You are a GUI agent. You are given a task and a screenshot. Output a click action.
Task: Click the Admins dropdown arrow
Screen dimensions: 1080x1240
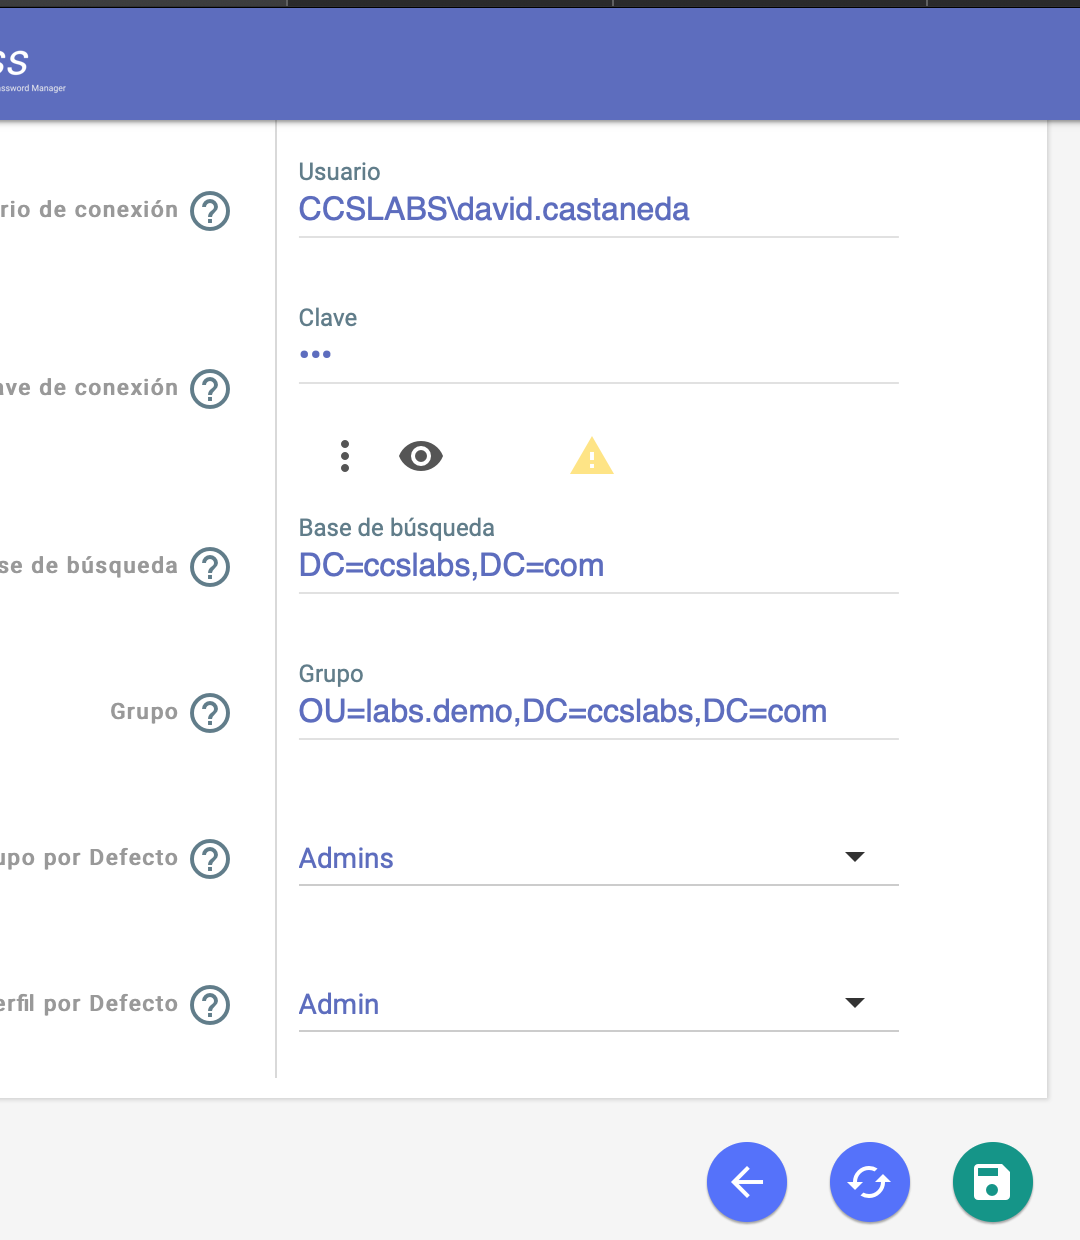pyautogui.click(x=855, y=856)
